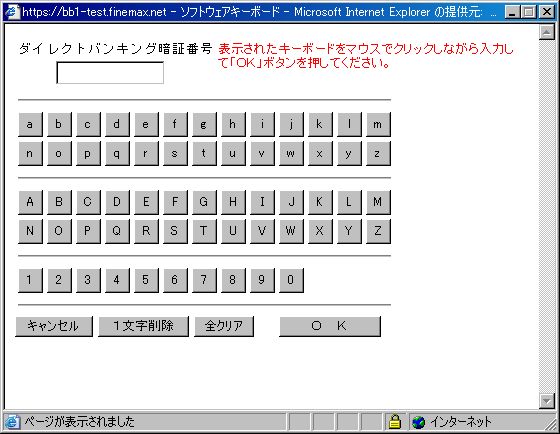Viewport: 560px width, 434px height.
Task: Click the uppercase 'R' key
Action: point(146,231)
